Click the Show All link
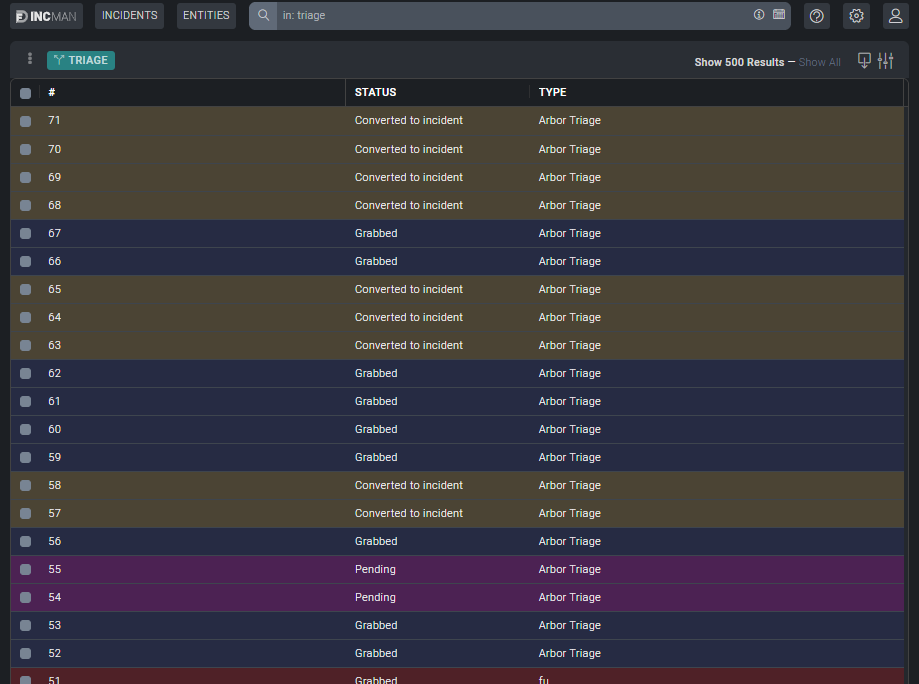 819,62
